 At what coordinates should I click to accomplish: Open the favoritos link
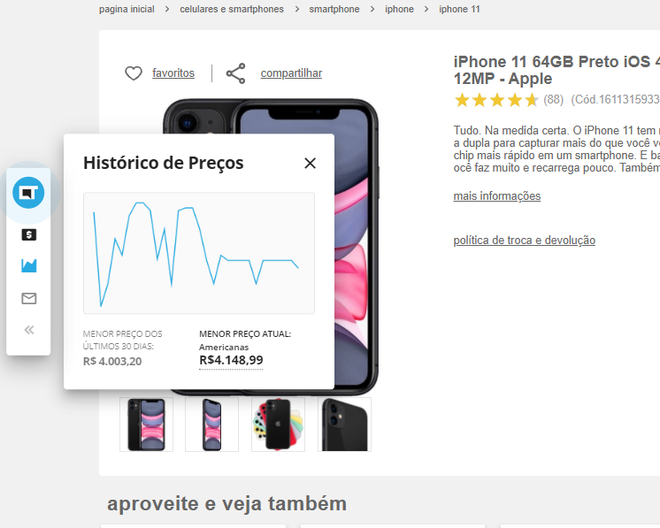pyautogui.click(x=173, y=73)
